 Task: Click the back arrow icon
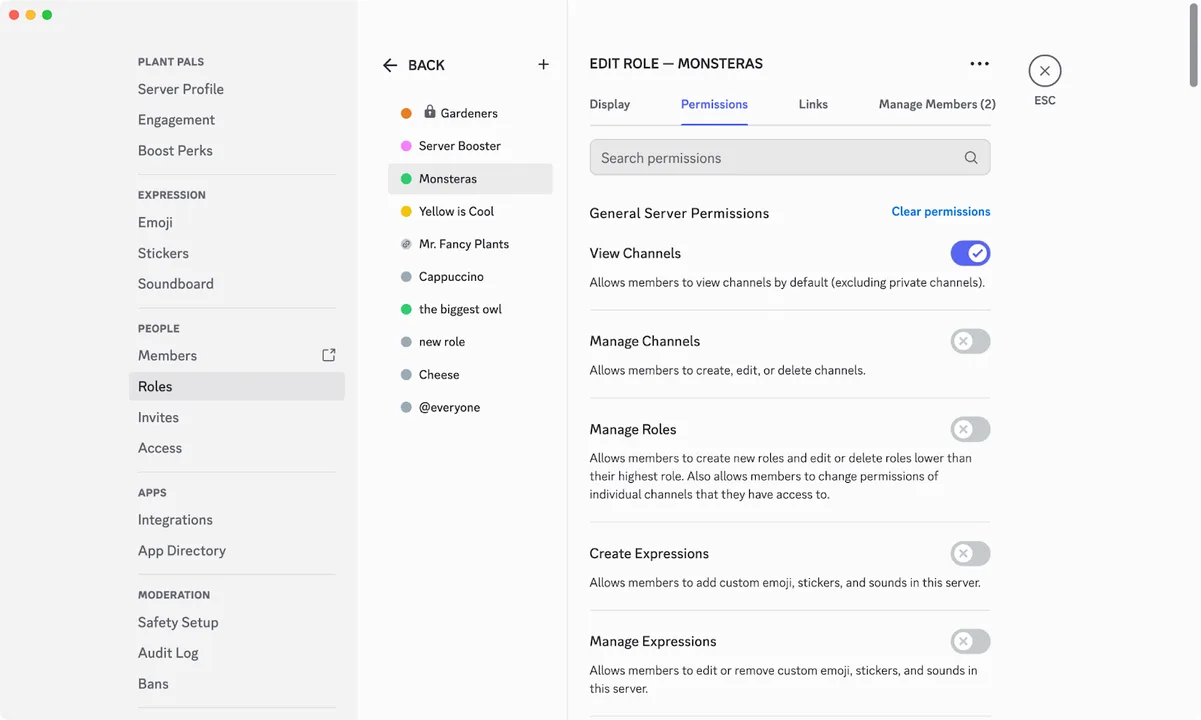(x=390, y=65)
